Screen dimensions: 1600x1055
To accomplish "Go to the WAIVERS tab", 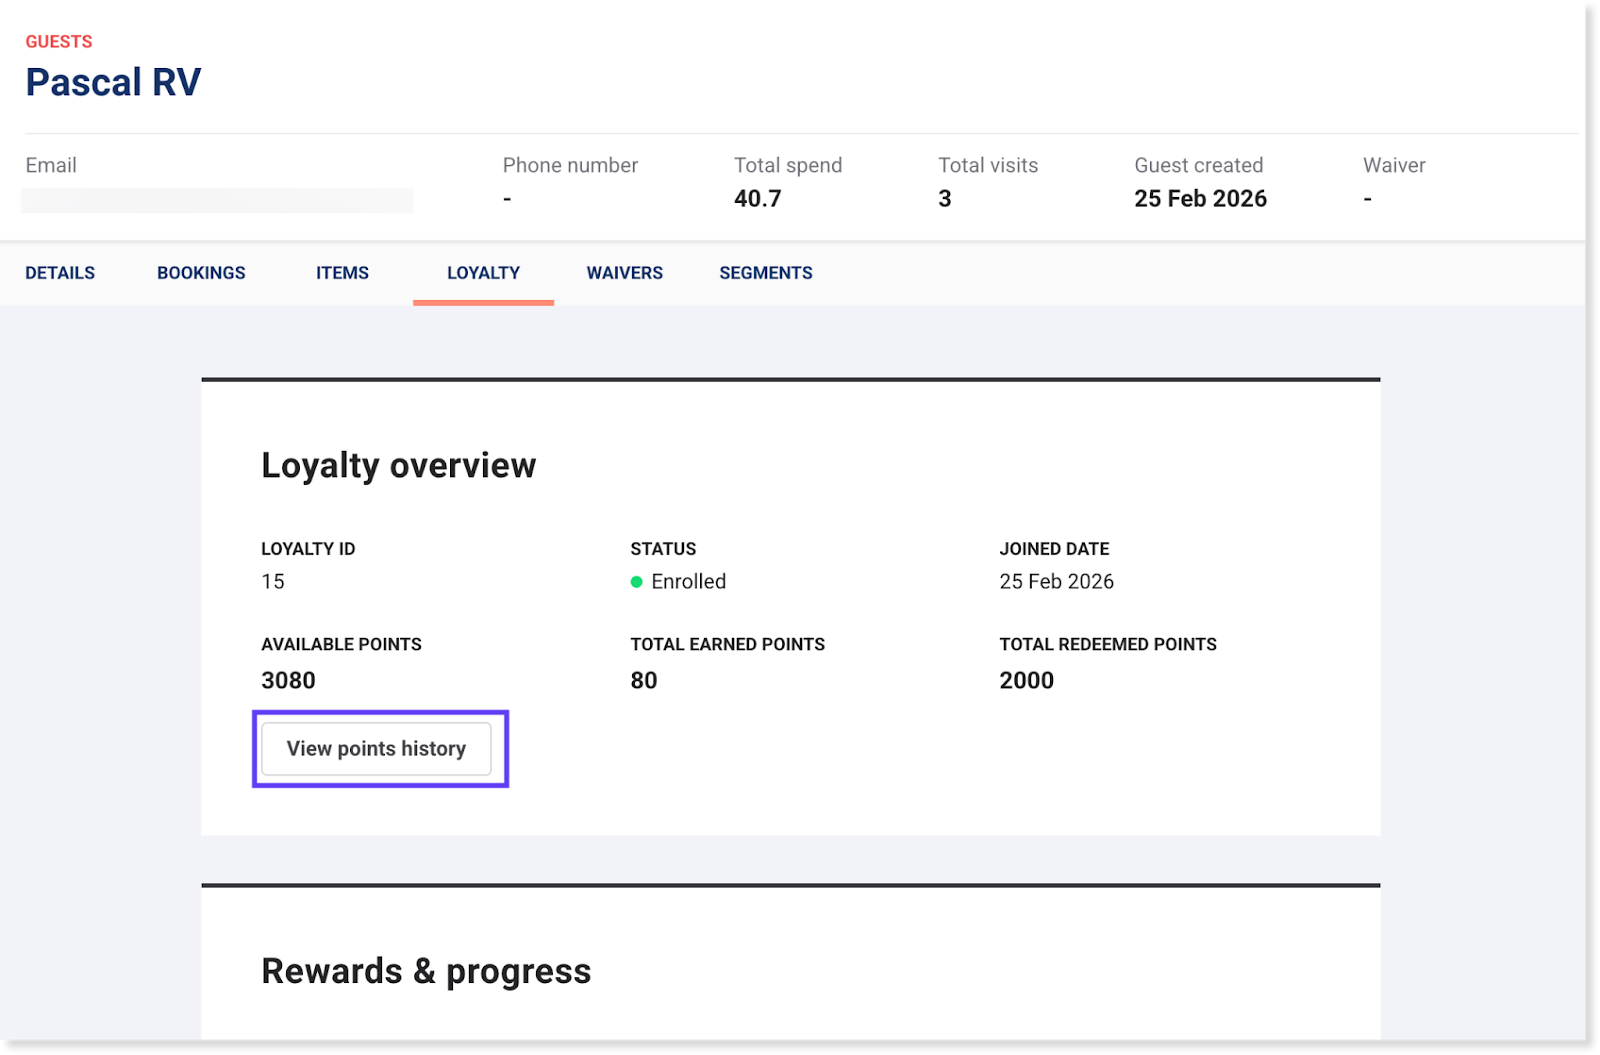I will [x=624, y=273].
